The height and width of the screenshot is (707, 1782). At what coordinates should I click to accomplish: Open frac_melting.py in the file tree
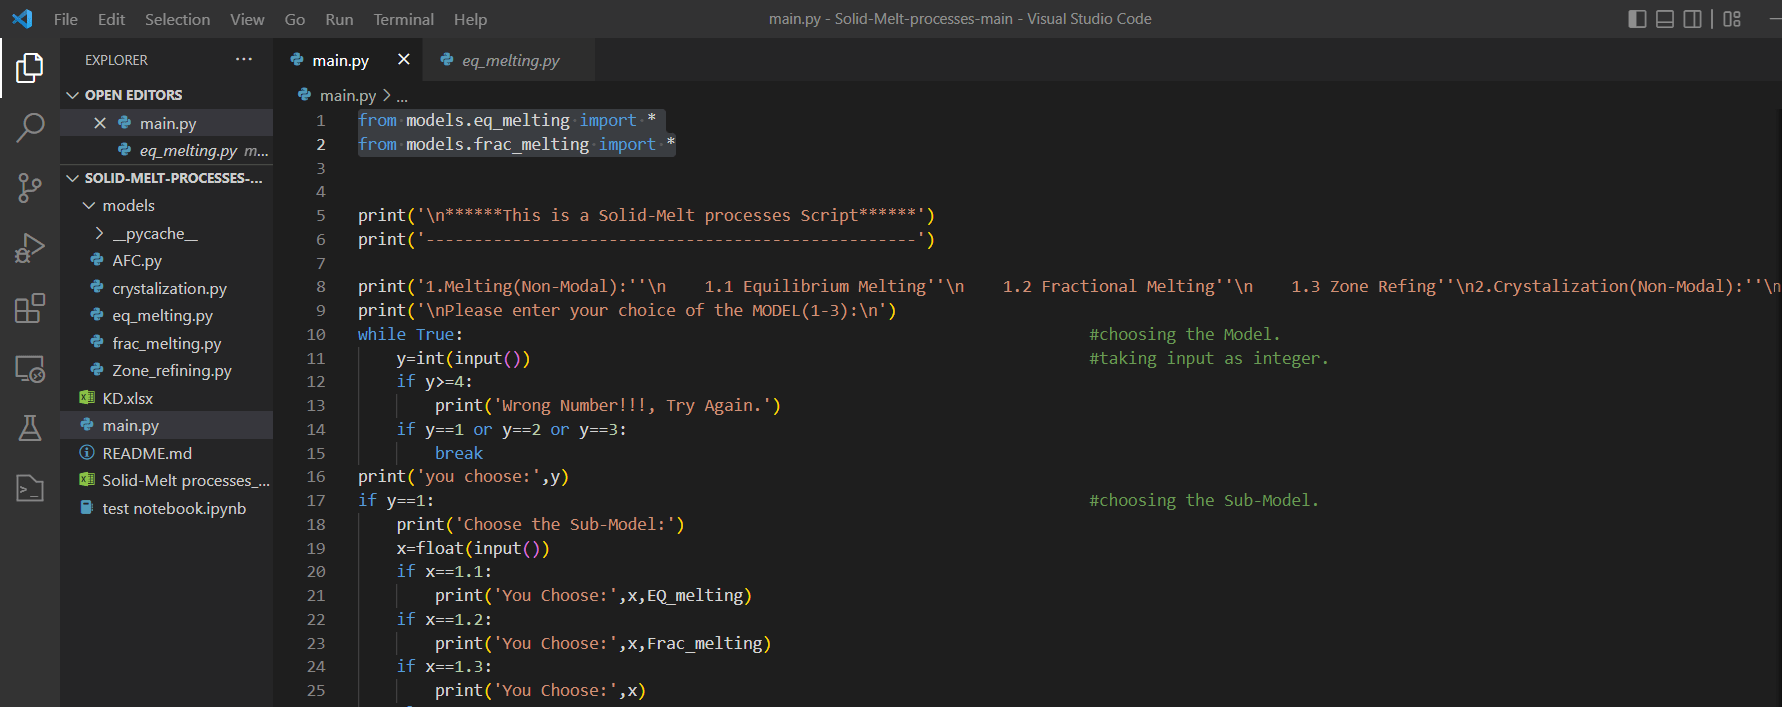point(166,343)
